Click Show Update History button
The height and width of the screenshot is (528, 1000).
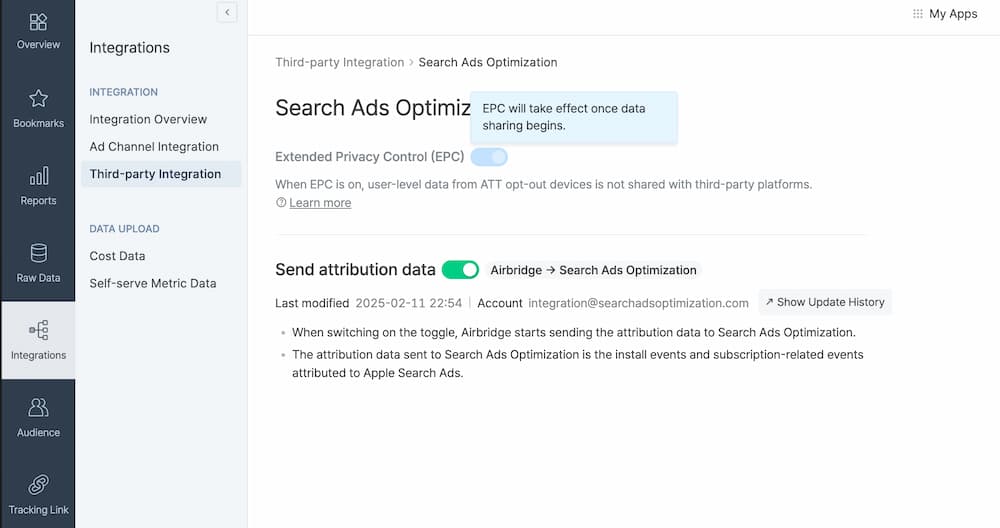click(x=825, y=302)
